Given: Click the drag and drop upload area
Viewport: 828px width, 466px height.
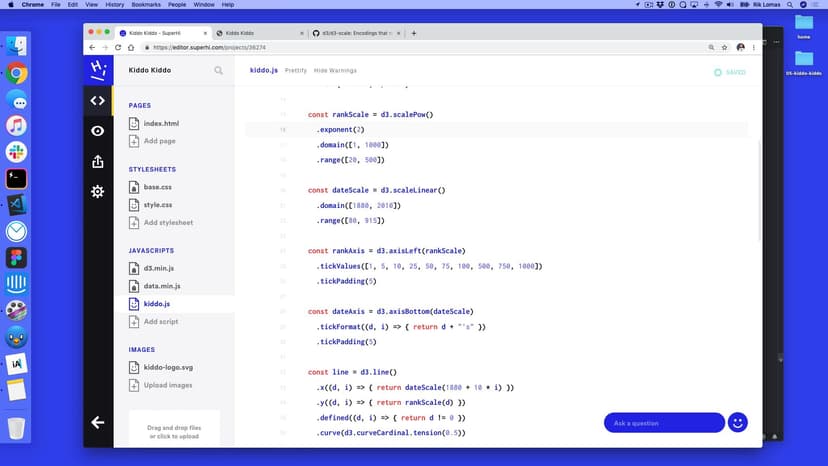Looking at the screenshot, I should tap(174, 432).
